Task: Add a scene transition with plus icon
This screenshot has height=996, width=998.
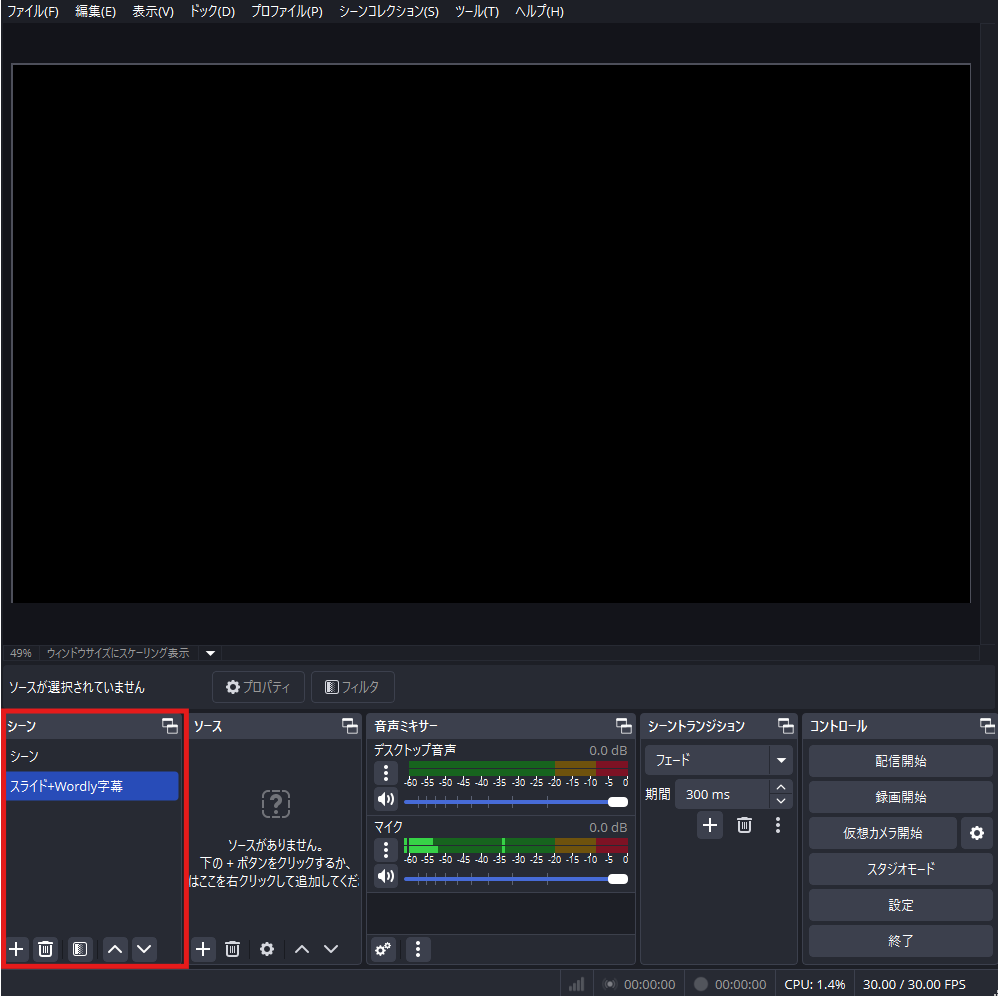Action: coord(710,825)
